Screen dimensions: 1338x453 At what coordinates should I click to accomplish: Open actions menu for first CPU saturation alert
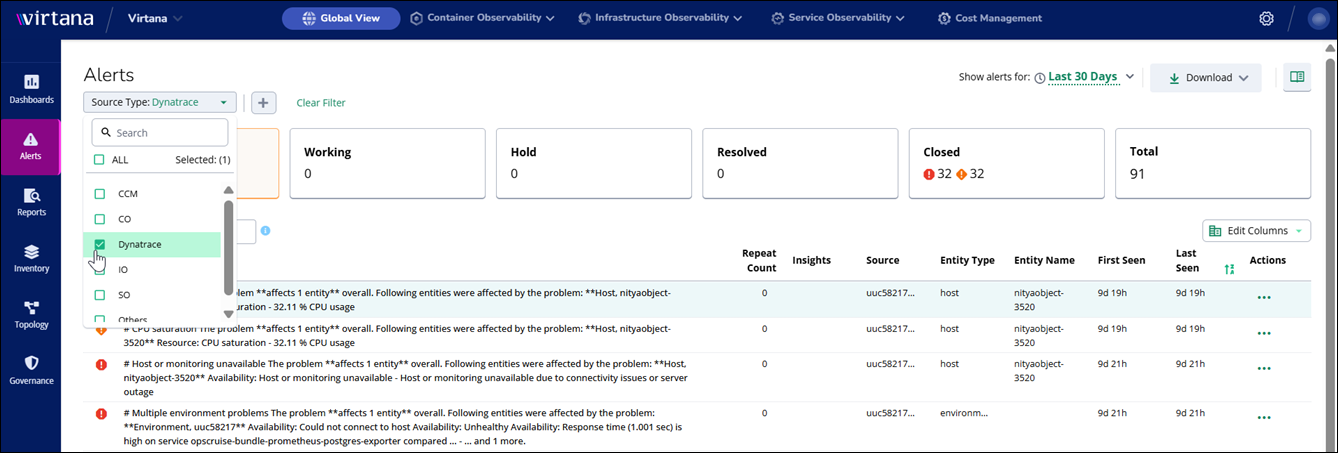(x=1264, y=297)
